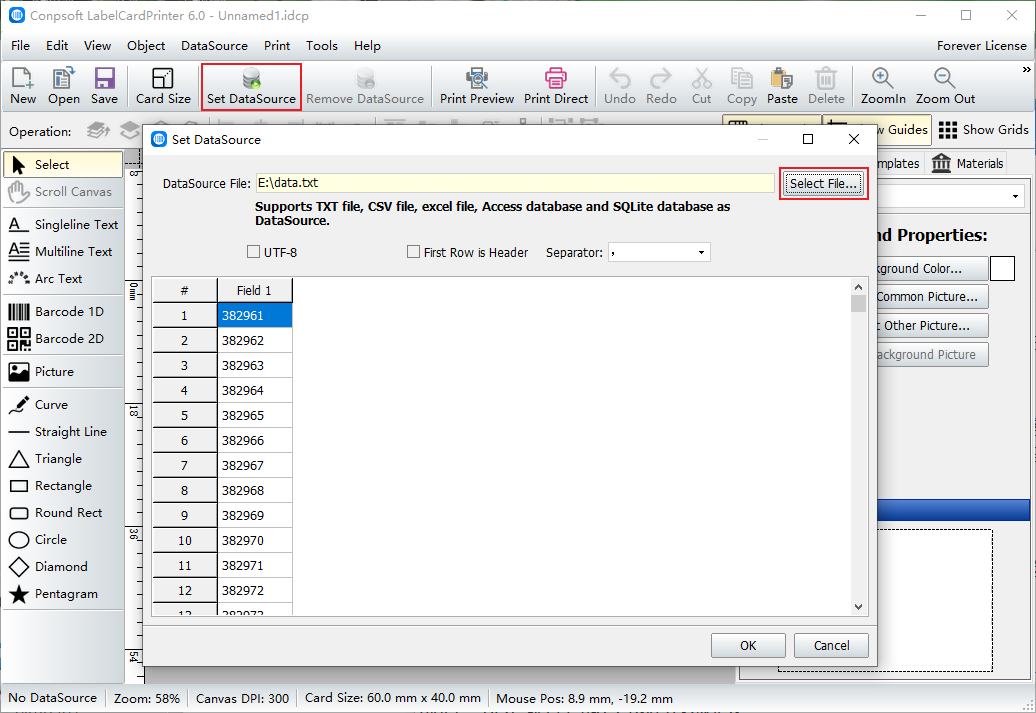Select the Triangle shape tool
The image size is (1036, 713).
(63, 459)
